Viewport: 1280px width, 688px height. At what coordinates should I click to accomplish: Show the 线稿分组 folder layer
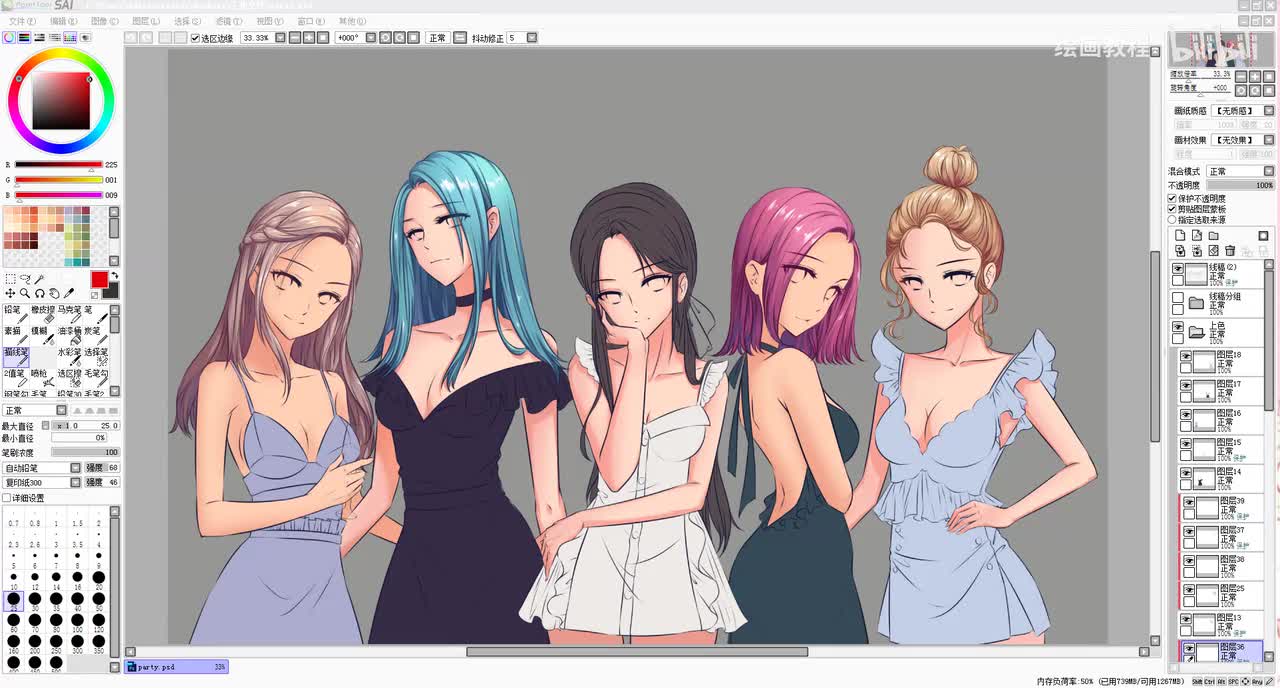point(1178,297)
